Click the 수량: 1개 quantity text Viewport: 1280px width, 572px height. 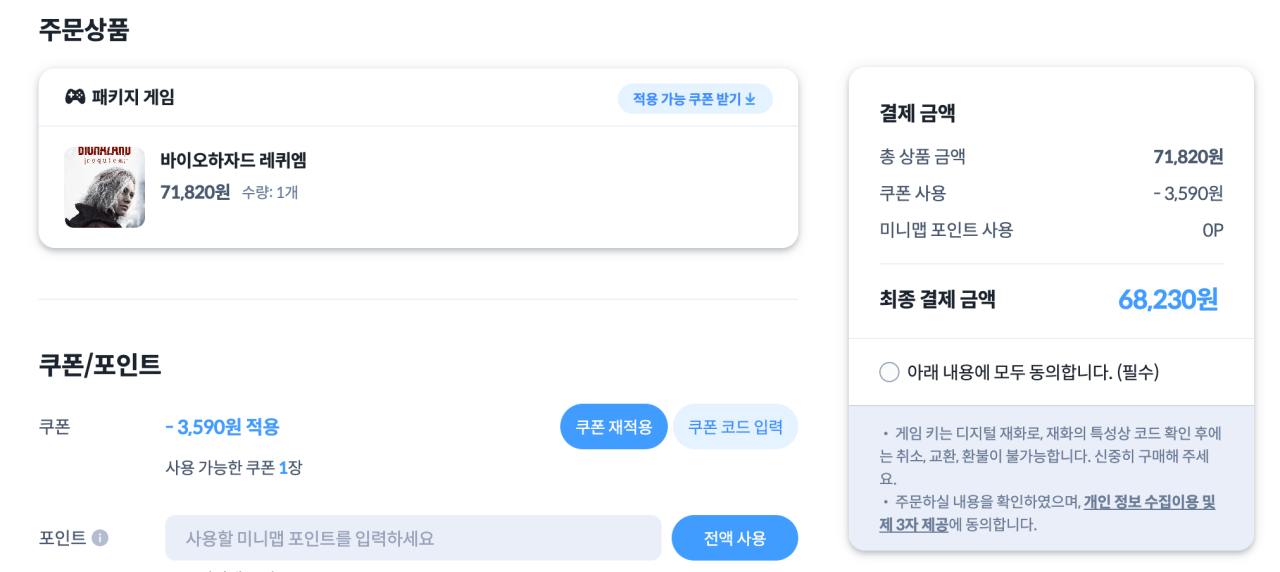tap(270, 192)
